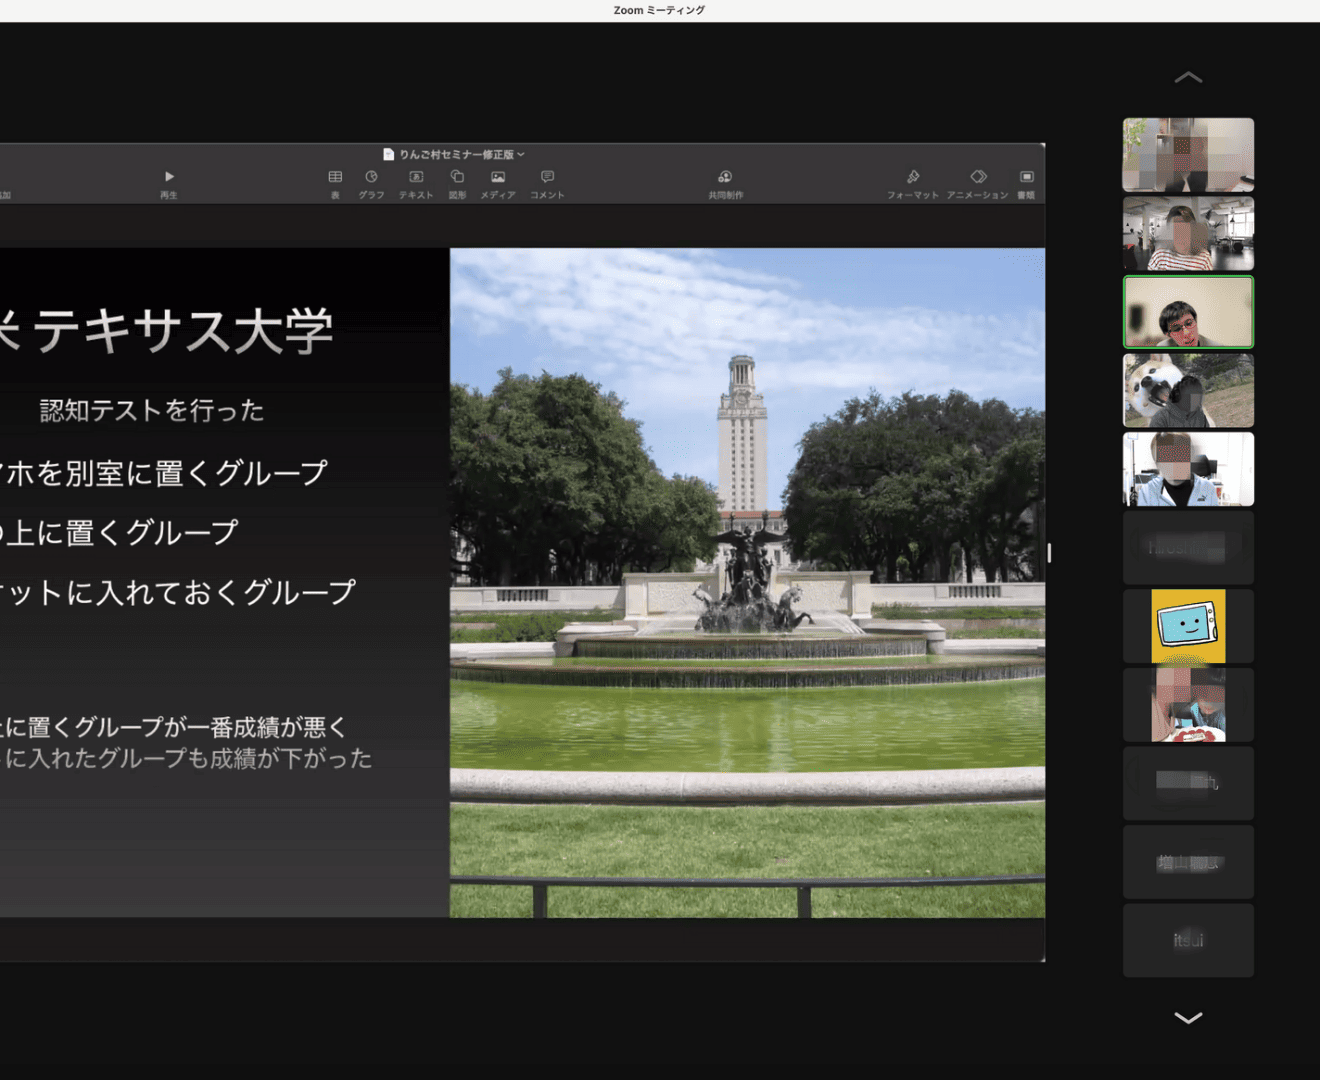Add a text box via テキスト icon
The image size is (1320, 1080).
[416, 181]
